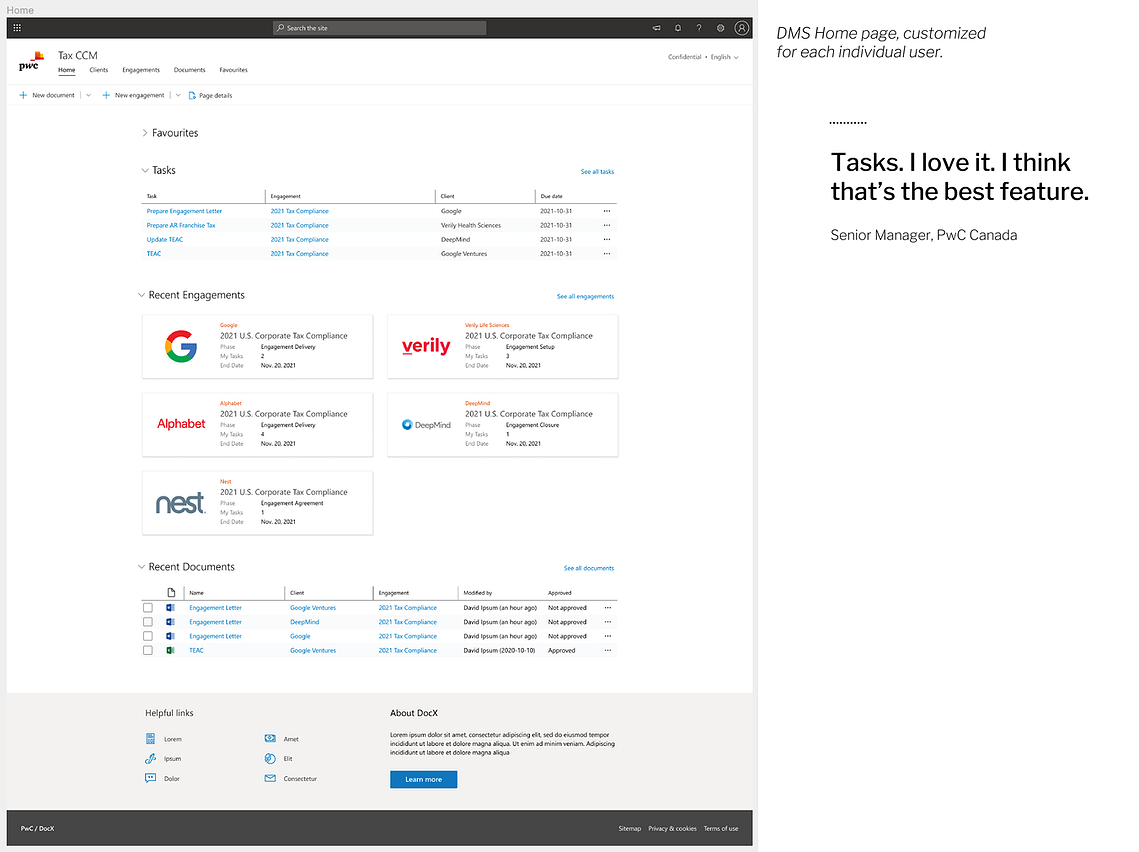Open the New engagement dropdown arrow
This screenshot has width=1139, height=852.
click(178, 95)
